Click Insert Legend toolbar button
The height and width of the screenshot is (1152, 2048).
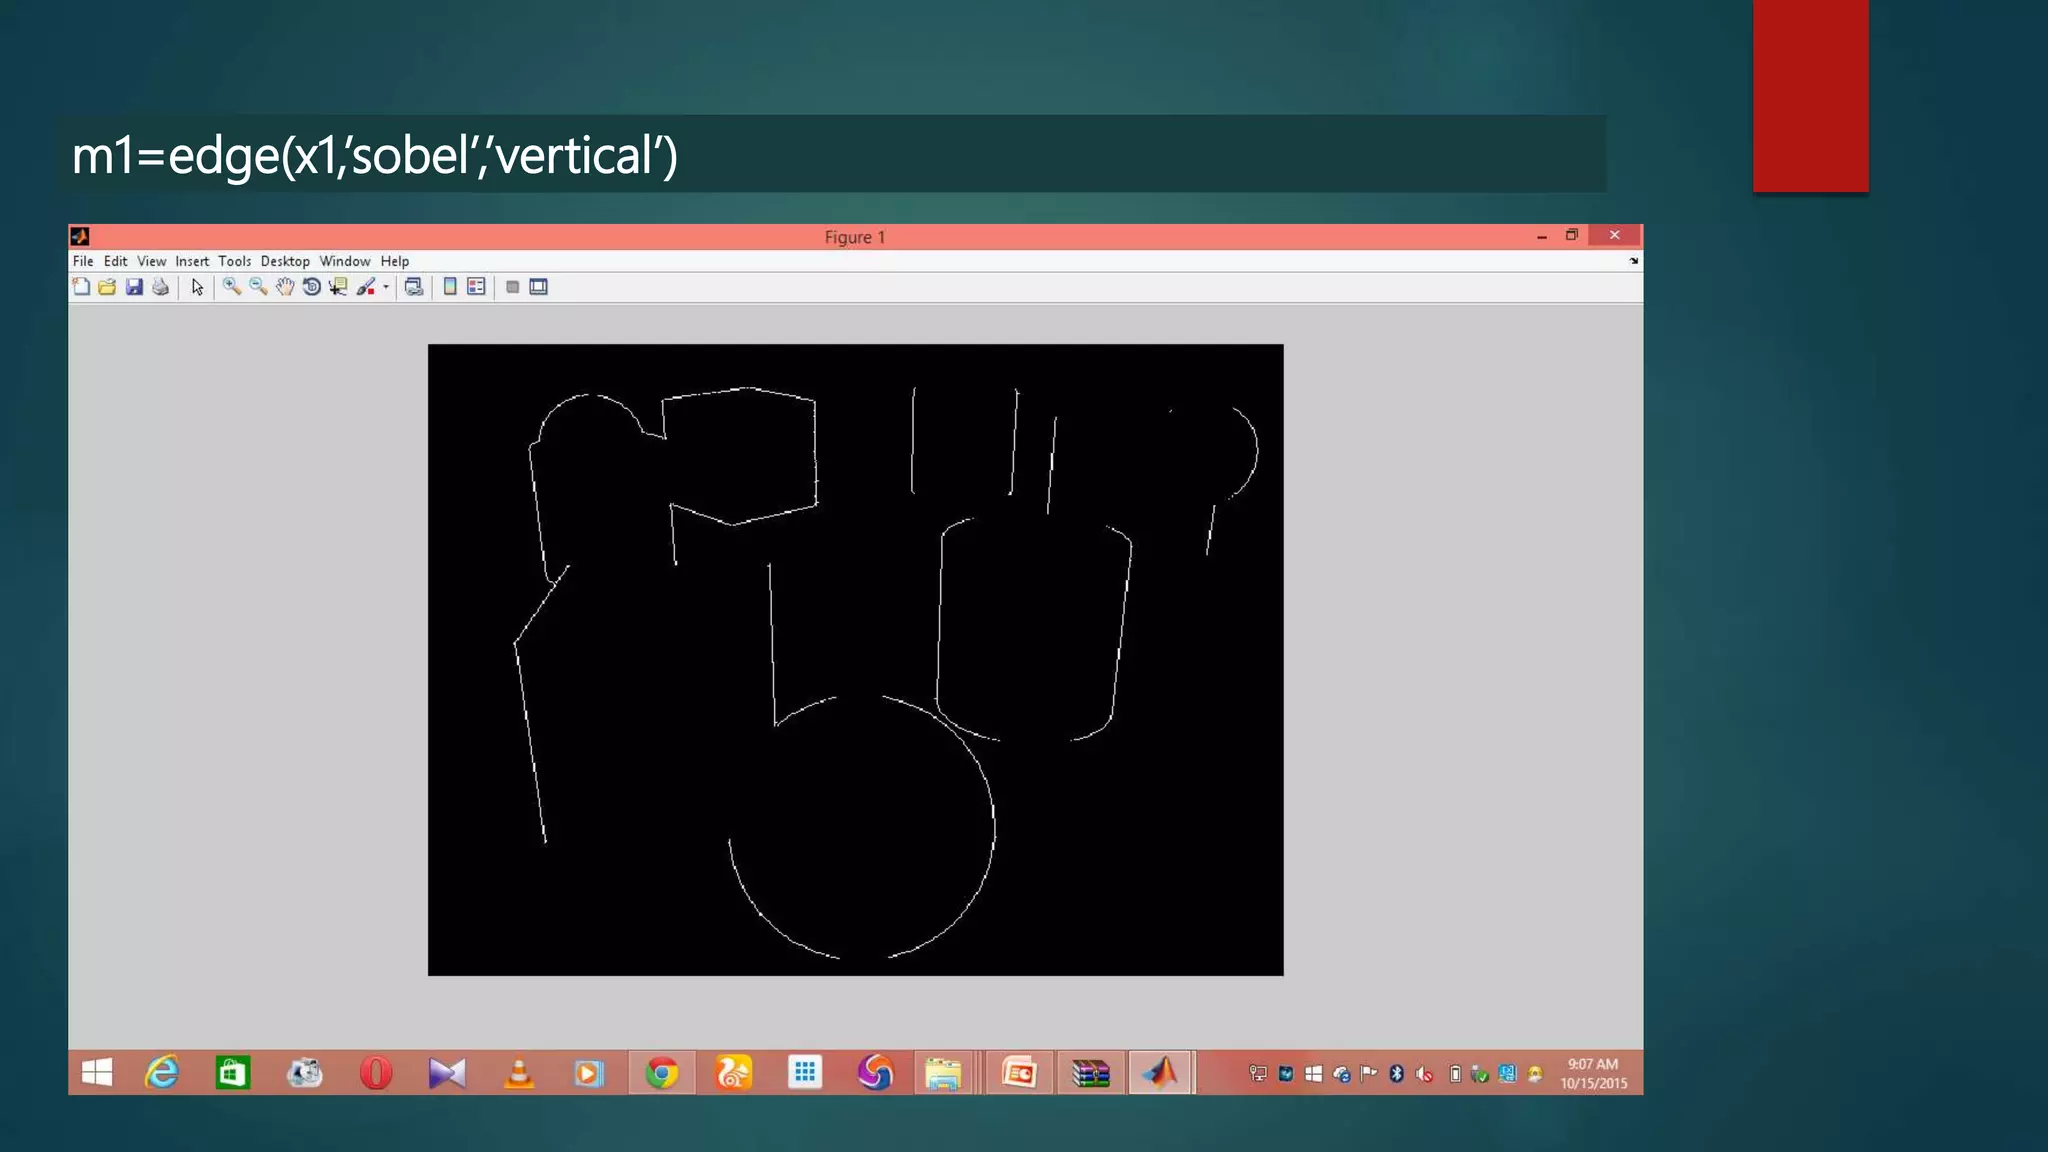point(476,287)
